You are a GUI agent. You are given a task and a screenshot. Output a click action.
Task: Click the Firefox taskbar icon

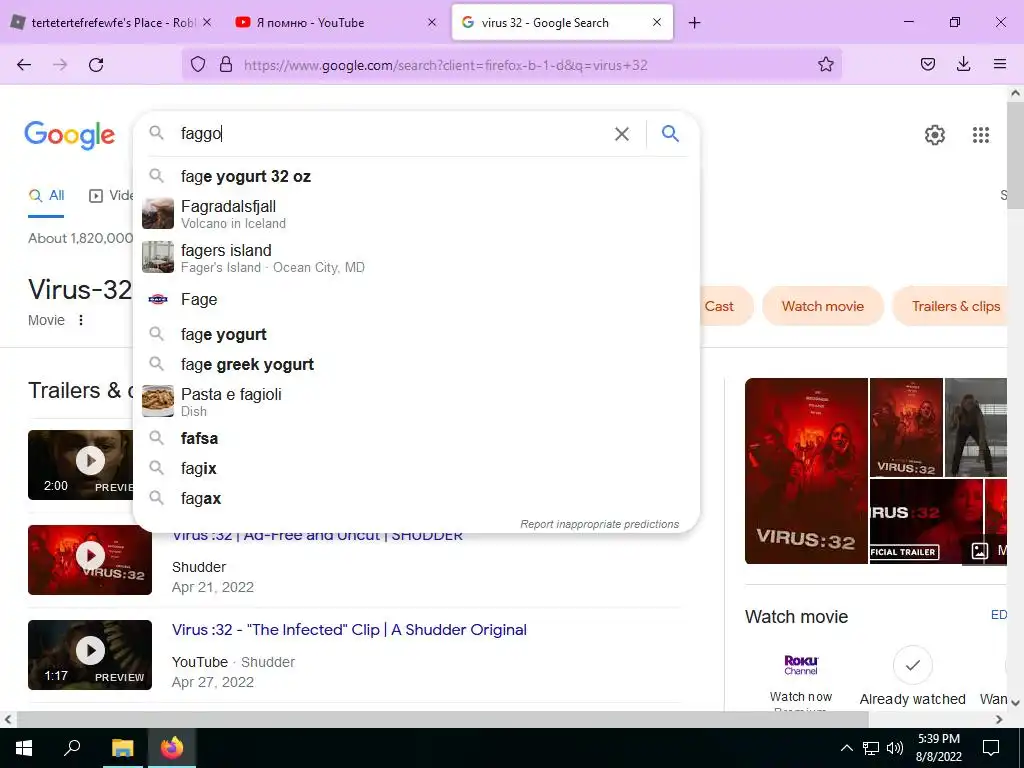pos(172,748)
